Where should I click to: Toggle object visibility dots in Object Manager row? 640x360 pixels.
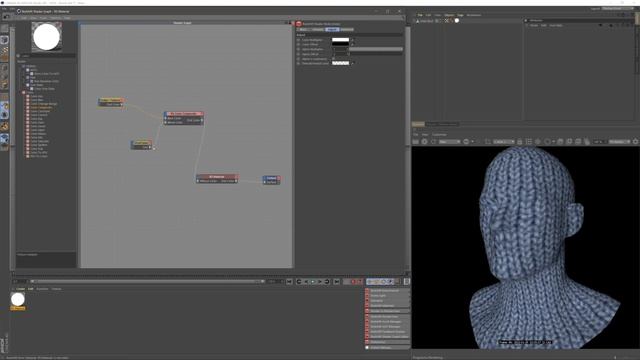(438, 20)
